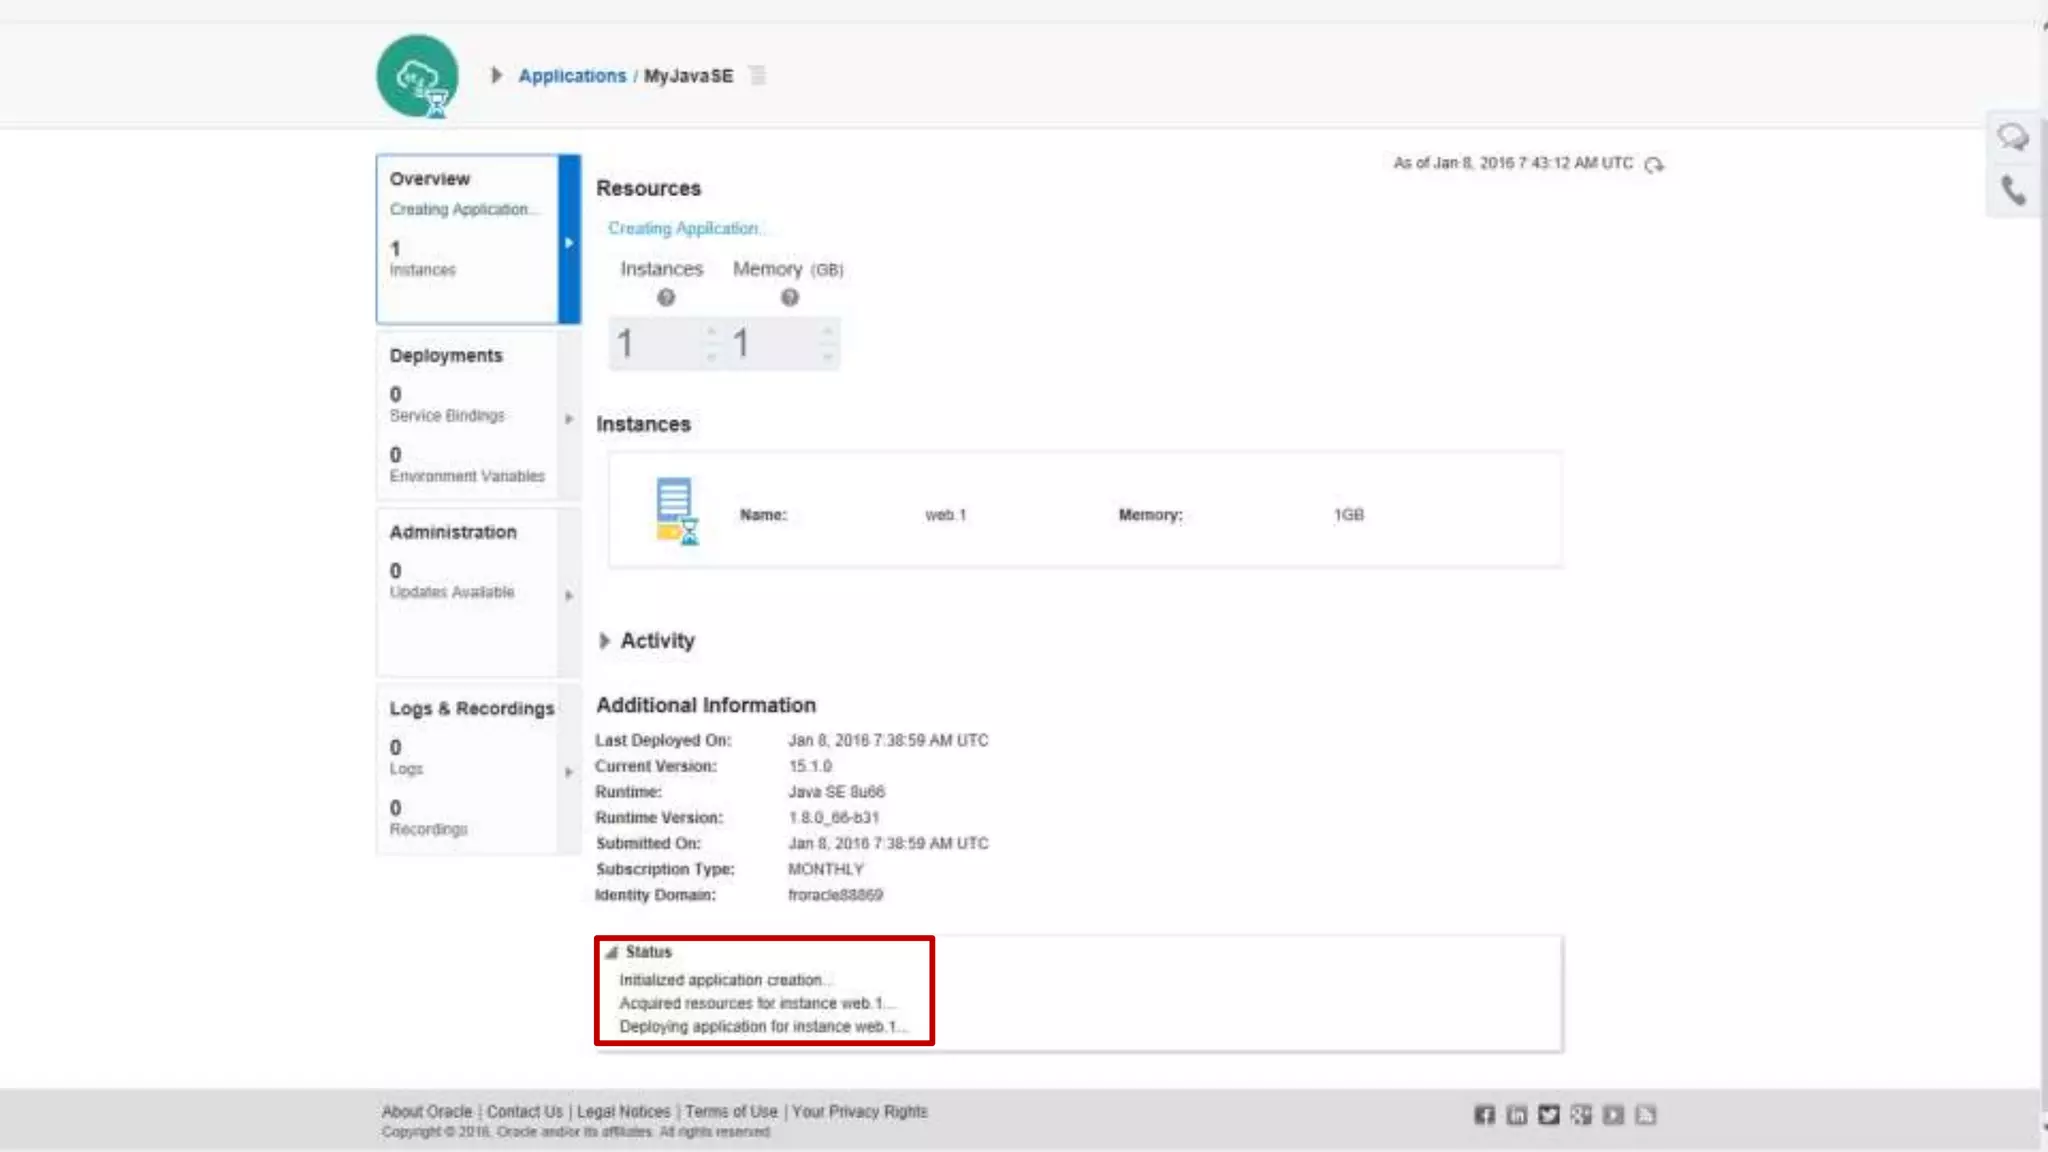
Task: Click the Instances help question icon
Action: (x=666, y=298)
